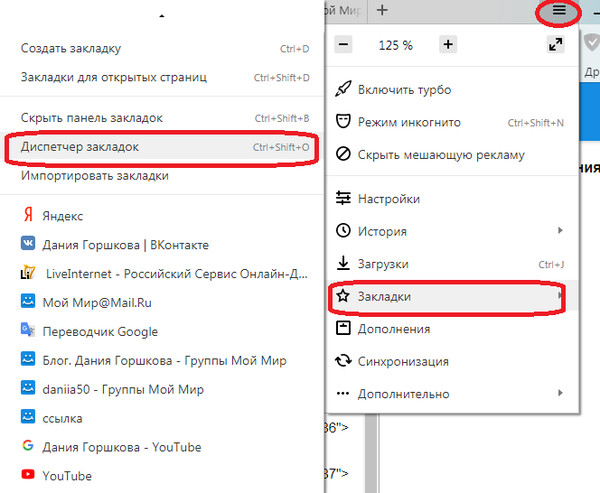The width and height of the screenshot is (600, 493).
Task: Click the history clock icon
Action: click(343, 230)
